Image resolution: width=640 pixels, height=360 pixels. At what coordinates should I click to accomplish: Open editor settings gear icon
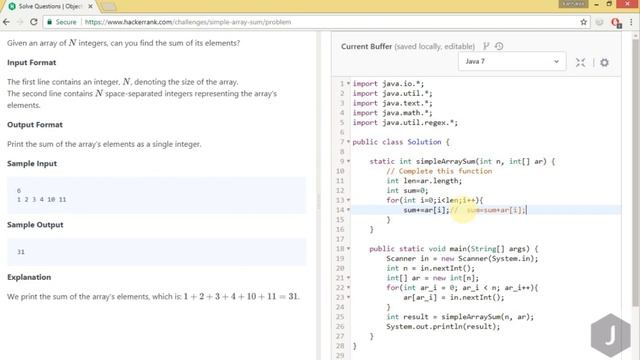(604, 62)
